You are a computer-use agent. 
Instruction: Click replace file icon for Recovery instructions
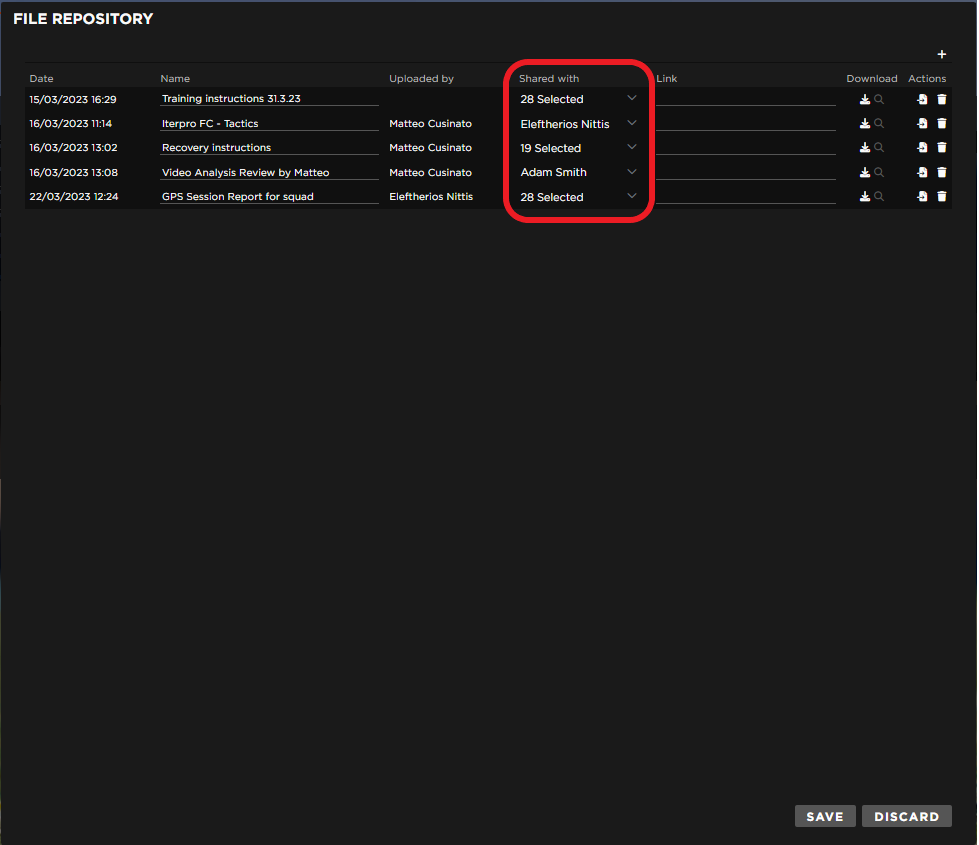(x=922, y=148)
